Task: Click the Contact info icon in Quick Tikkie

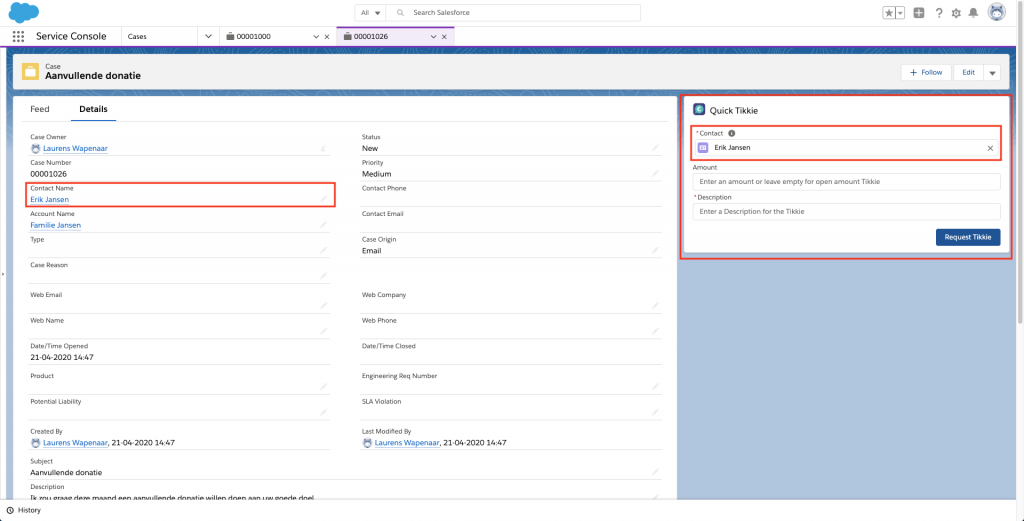Action: coord(732,133)
